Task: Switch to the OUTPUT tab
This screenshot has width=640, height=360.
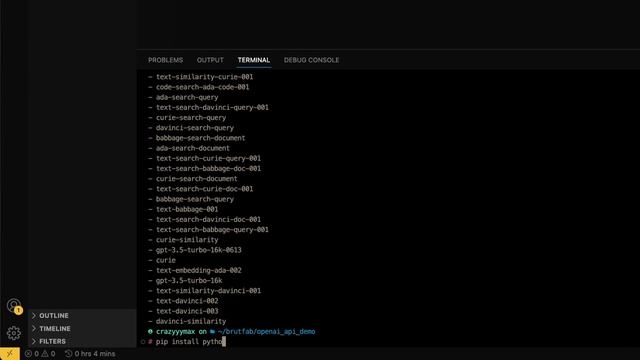Action: click(x=210, y=60)
